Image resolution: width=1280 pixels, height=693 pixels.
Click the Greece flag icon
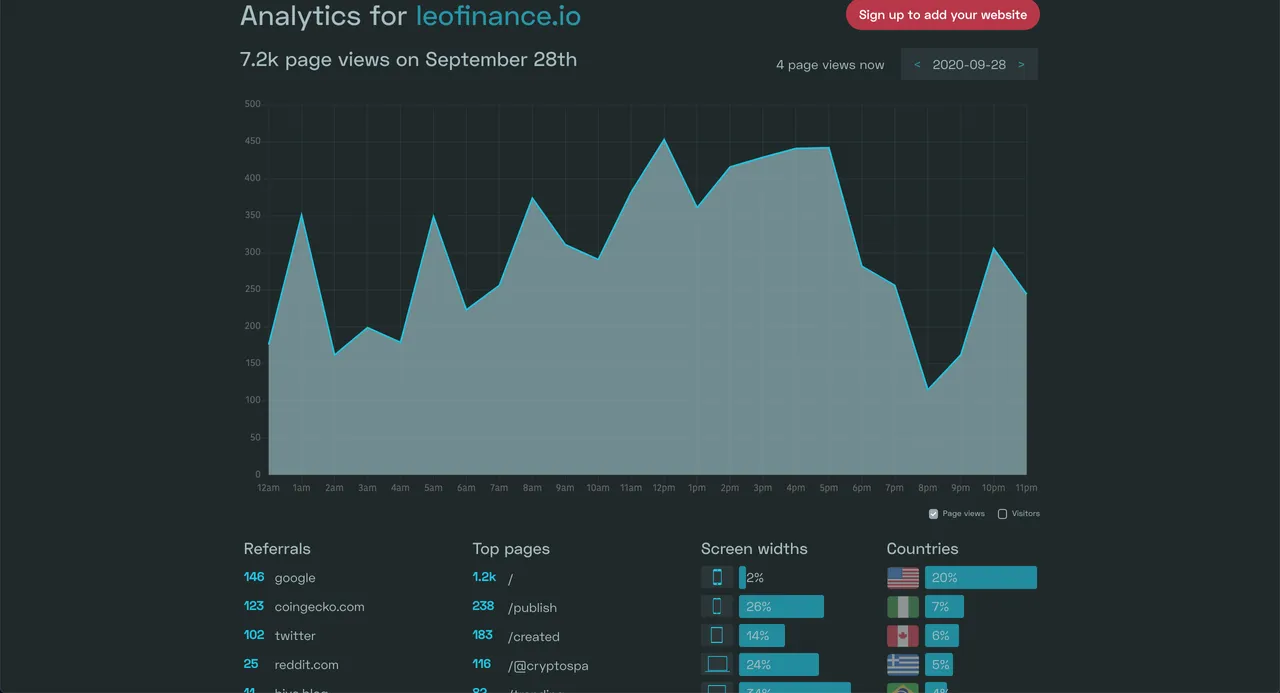coord(903,665)
